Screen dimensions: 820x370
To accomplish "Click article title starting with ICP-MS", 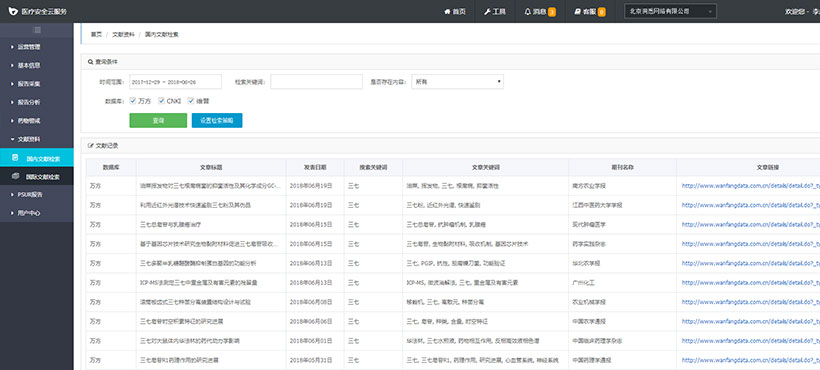I will tap(198, 283).
